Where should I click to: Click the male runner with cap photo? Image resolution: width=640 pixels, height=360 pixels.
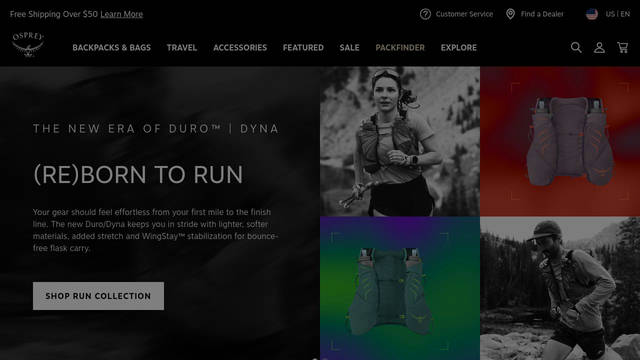pos(560,288)
